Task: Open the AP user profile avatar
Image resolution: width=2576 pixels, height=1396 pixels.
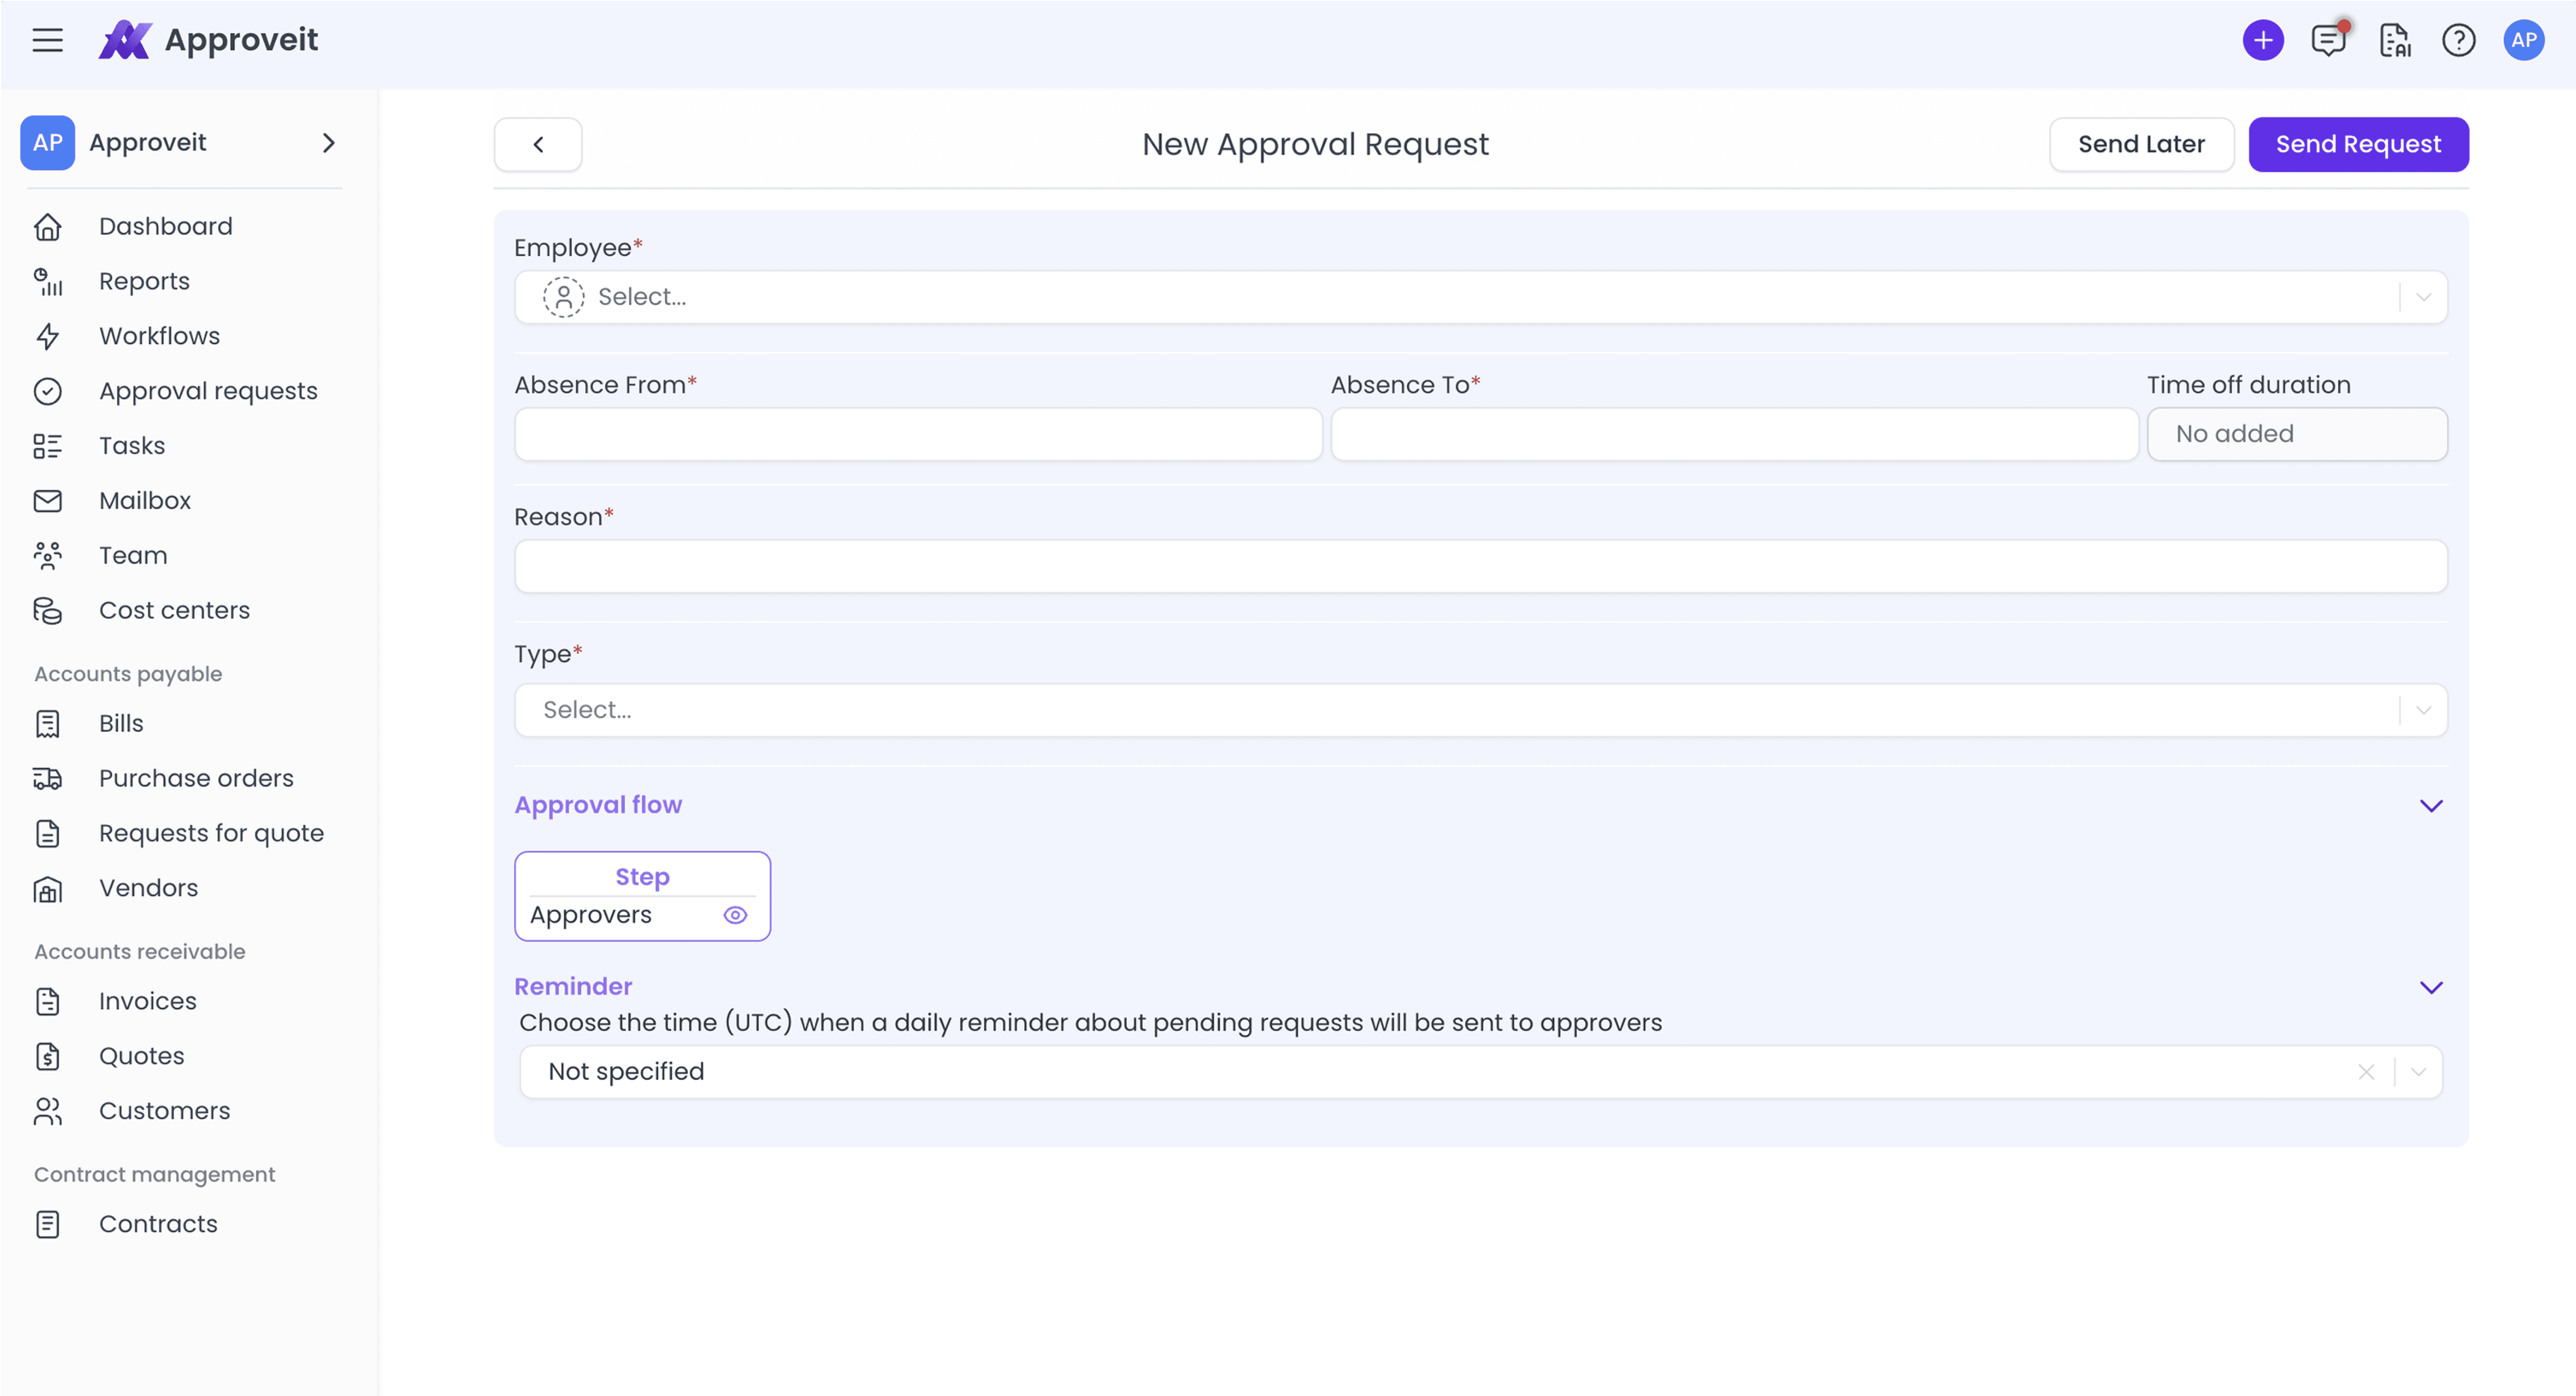Action: coord(2523,40)
